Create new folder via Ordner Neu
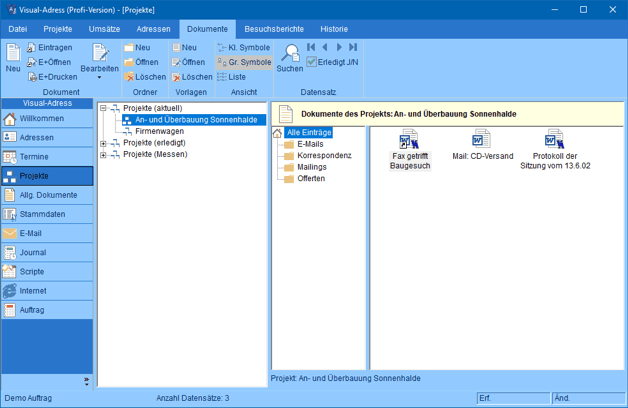 click(137, 48)
